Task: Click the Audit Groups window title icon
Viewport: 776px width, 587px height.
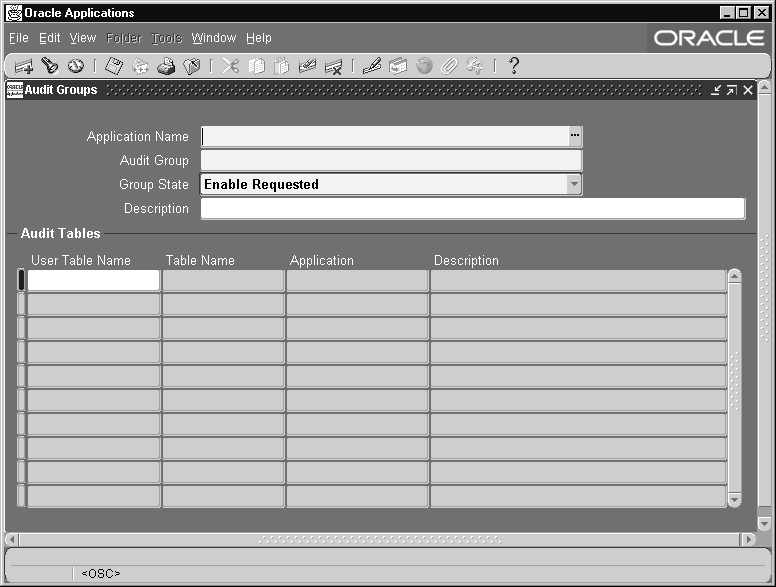Action: pyautogui.click(x=14, y=90)
